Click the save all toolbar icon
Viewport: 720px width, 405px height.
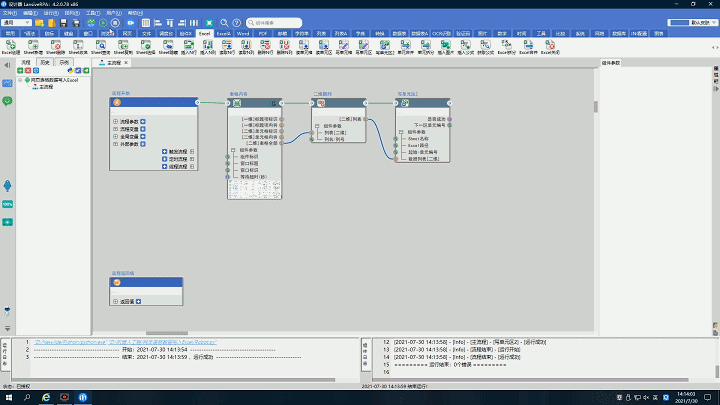click(x=76, y=22)
